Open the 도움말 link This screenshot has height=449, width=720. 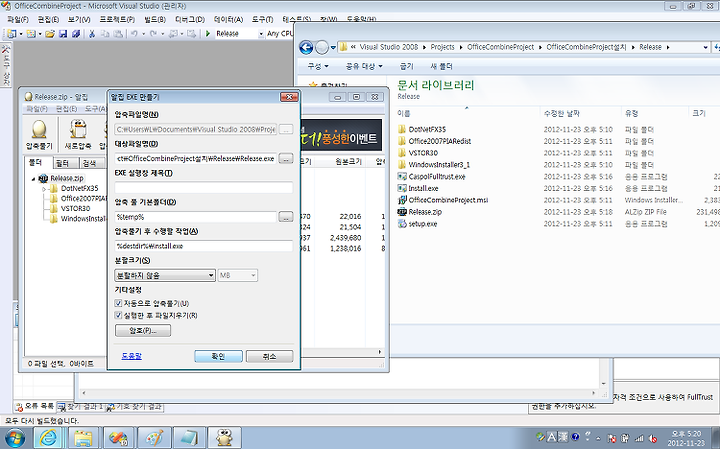click(x=131, y=356)
